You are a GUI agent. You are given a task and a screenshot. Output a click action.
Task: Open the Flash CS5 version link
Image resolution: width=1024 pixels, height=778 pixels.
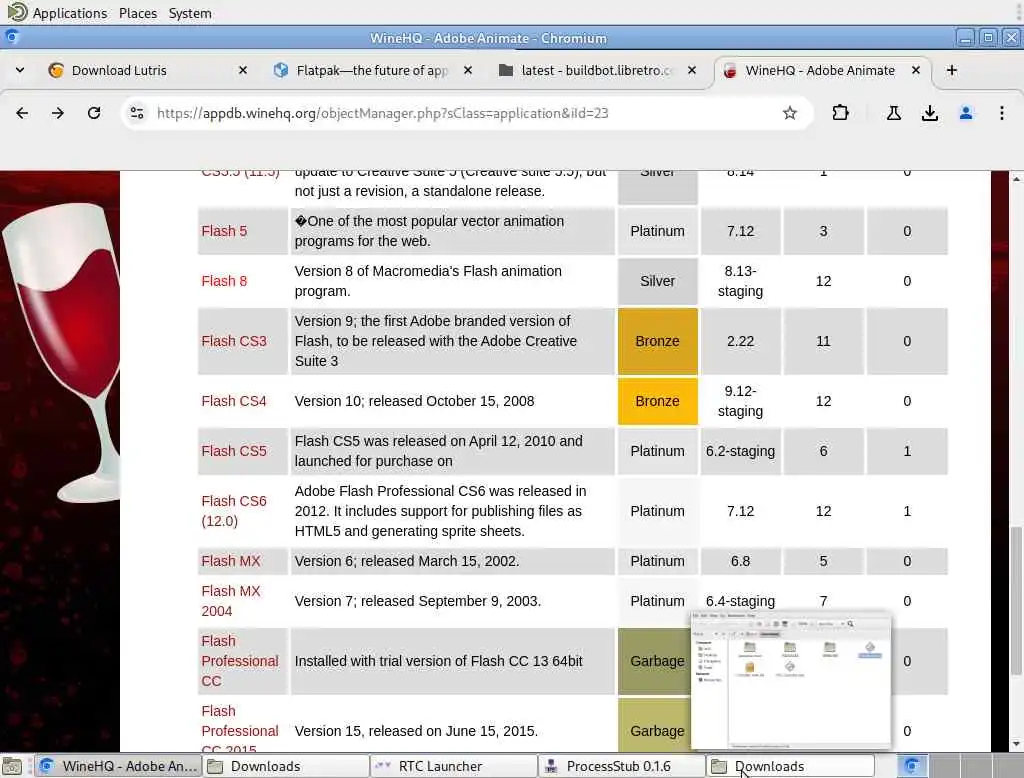click(x=234, y=451)
